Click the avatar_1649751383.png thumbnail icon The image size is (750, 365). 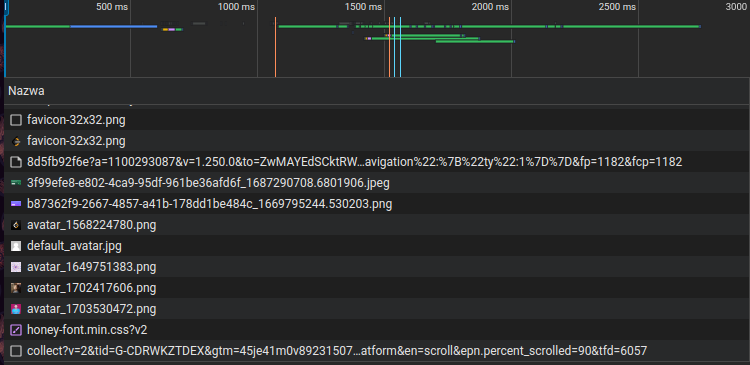(x=16, y=267)
